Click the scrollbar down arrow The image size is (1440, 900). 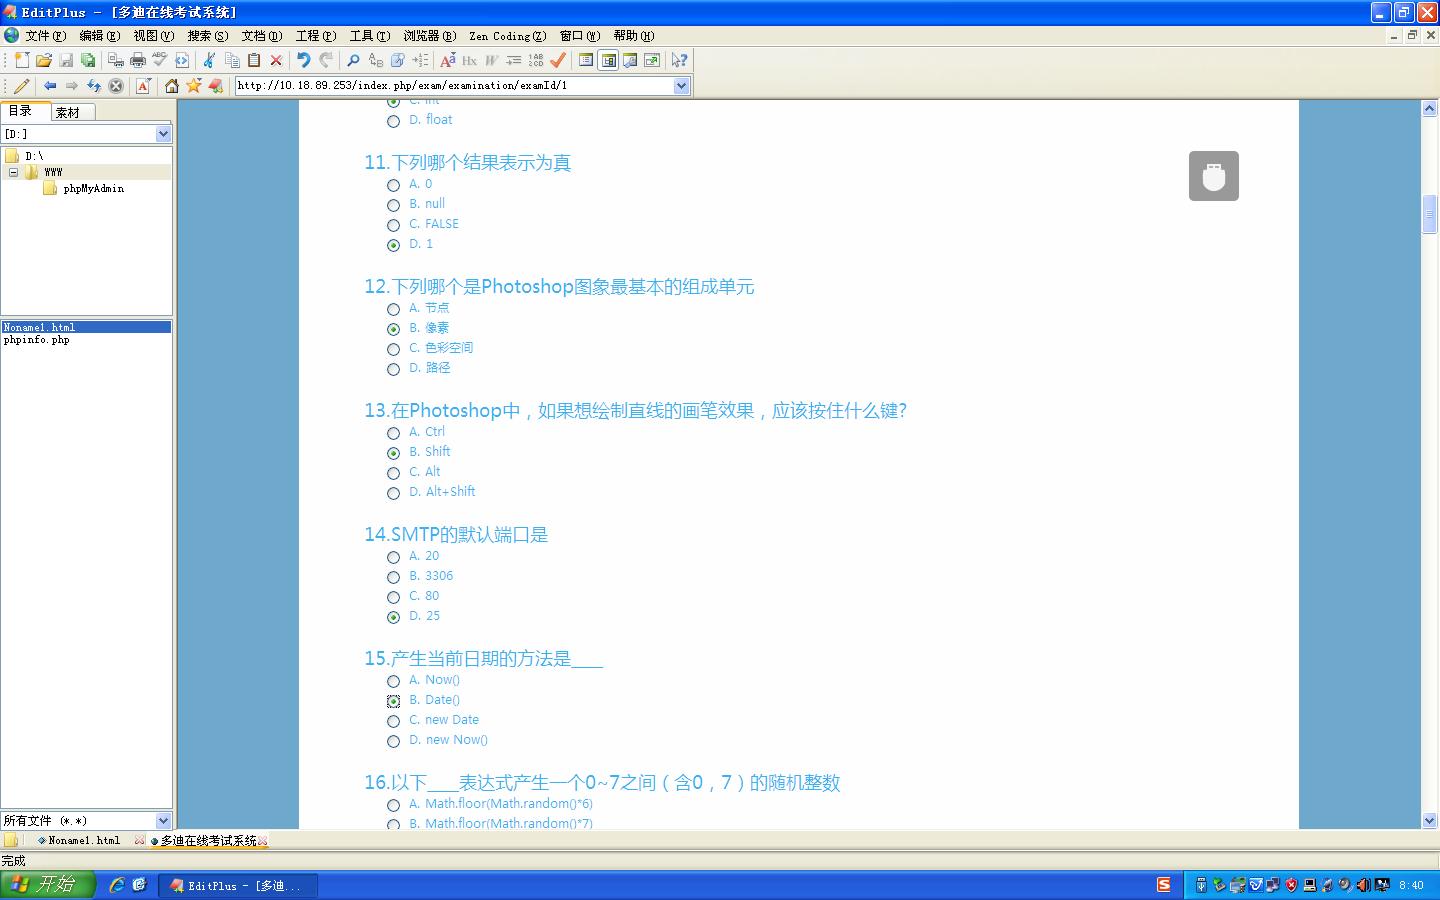pyautogui.click(x=1430, y=820)
